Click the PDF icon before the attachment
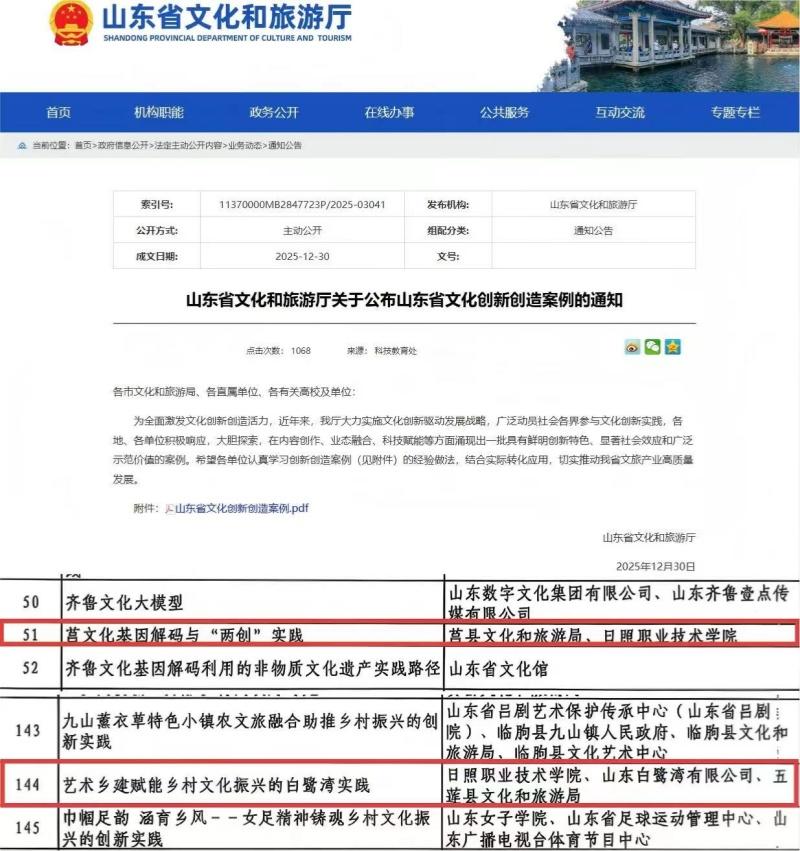This screenshot has width=800, height=851. pyautogui.click(x=168, y=508)
